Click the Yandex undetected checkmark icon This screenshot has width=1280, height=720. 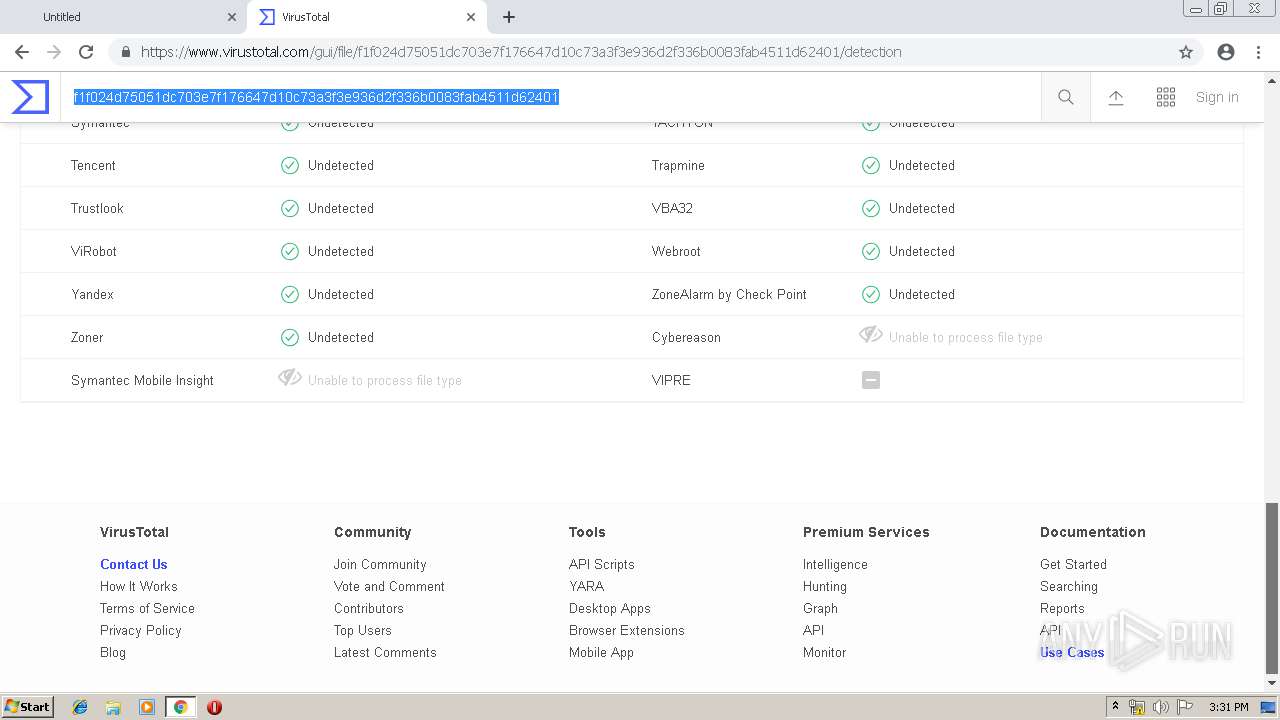[290, 294]
